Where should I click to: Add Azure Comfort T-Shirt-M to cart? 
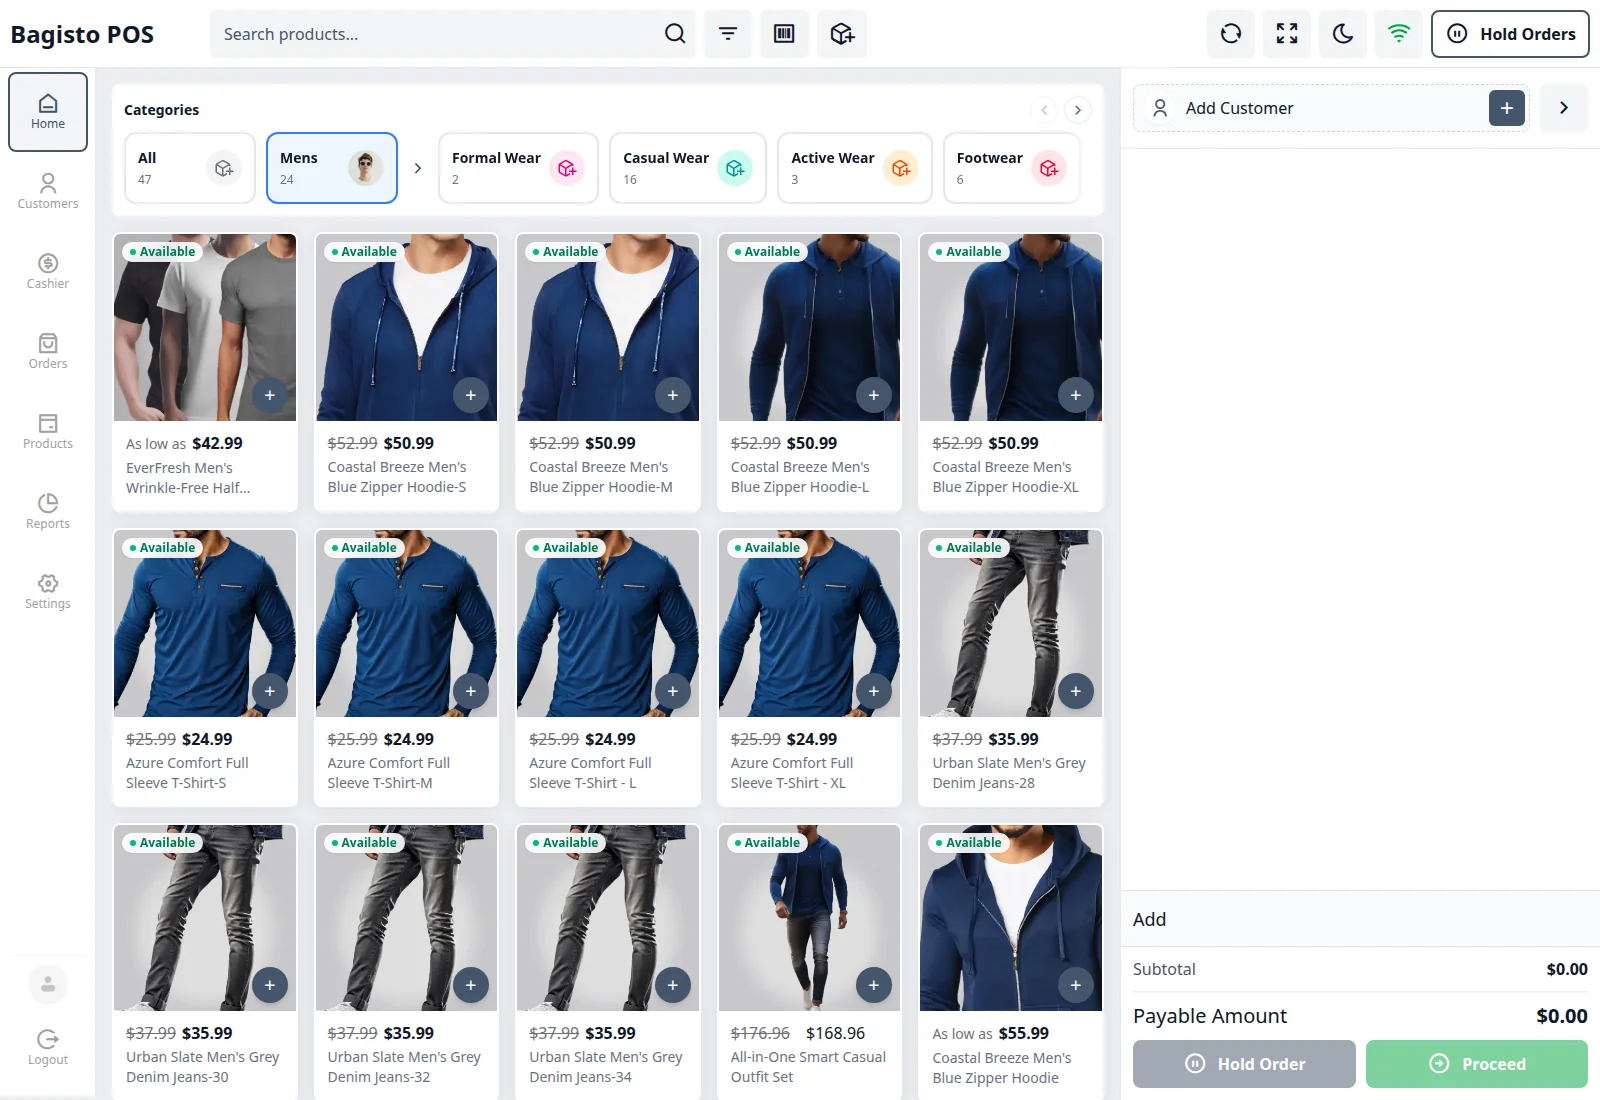coord(471,691)
